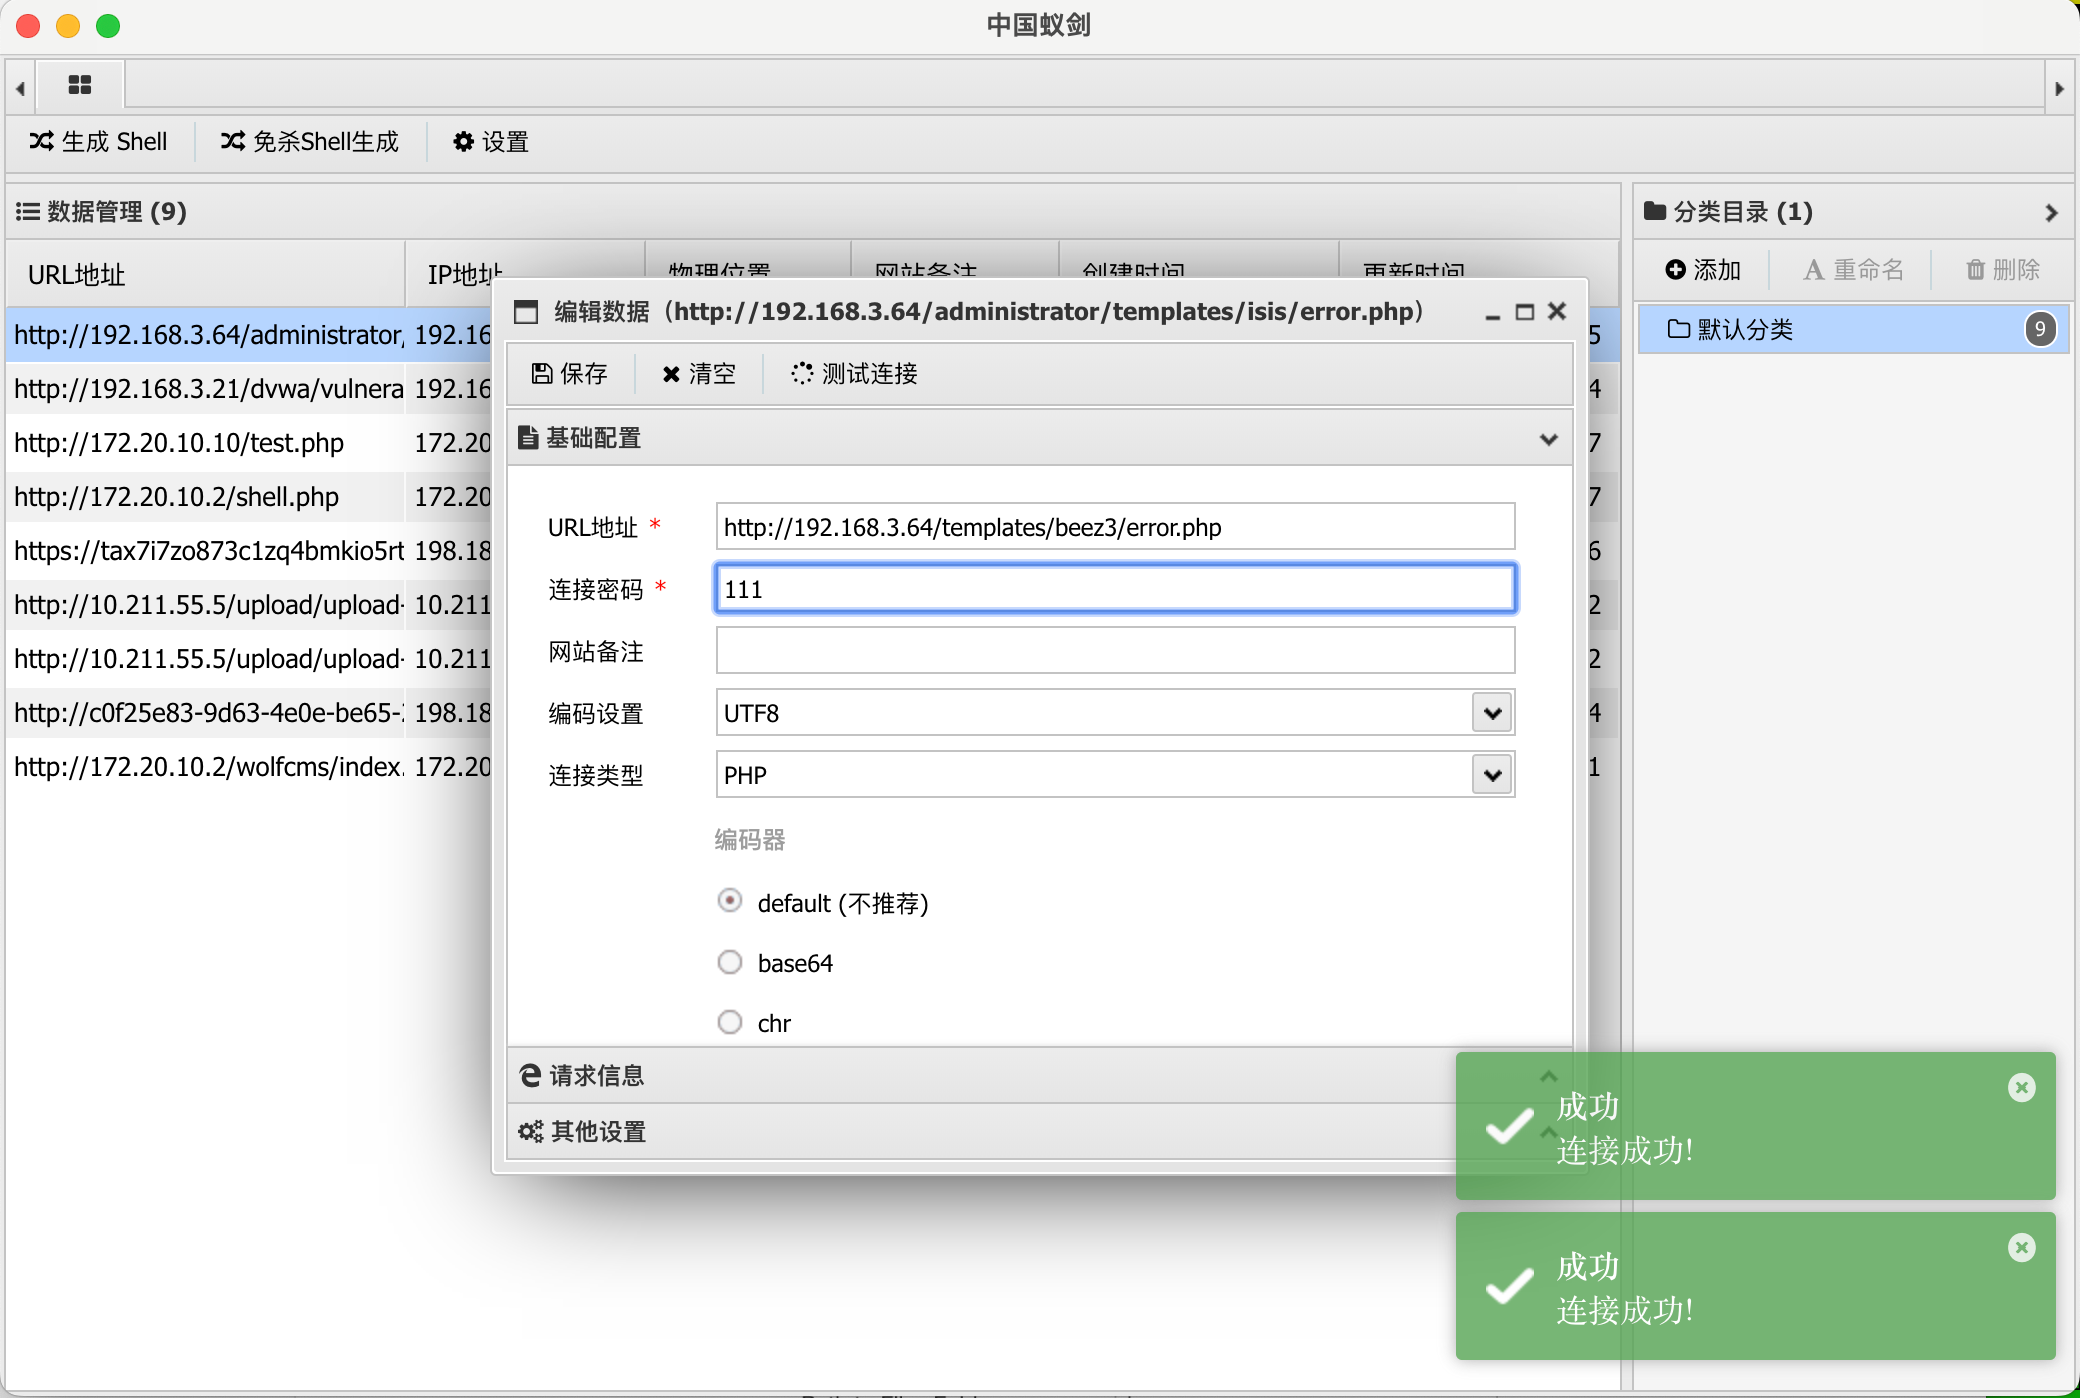Click the 基础配置 section header

[1040, 438]
